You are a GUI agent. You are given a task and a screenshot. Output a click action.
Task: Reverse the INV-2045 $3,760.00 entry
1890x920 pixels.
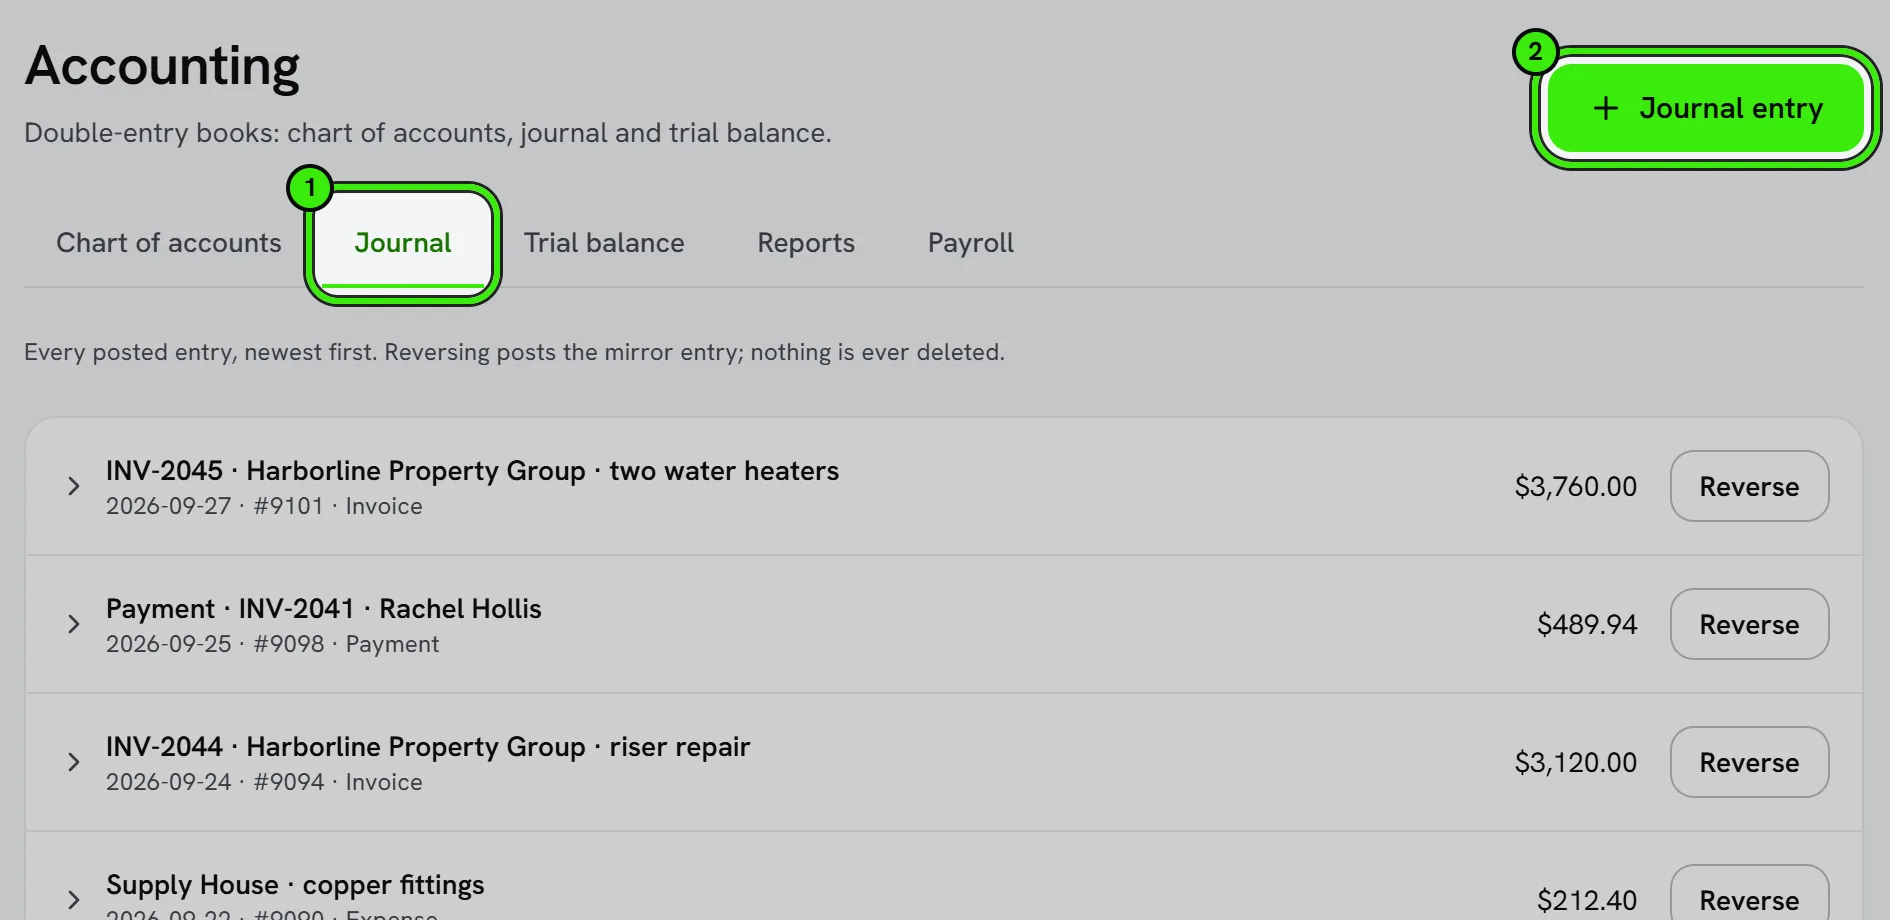[x=1749, y=486]
